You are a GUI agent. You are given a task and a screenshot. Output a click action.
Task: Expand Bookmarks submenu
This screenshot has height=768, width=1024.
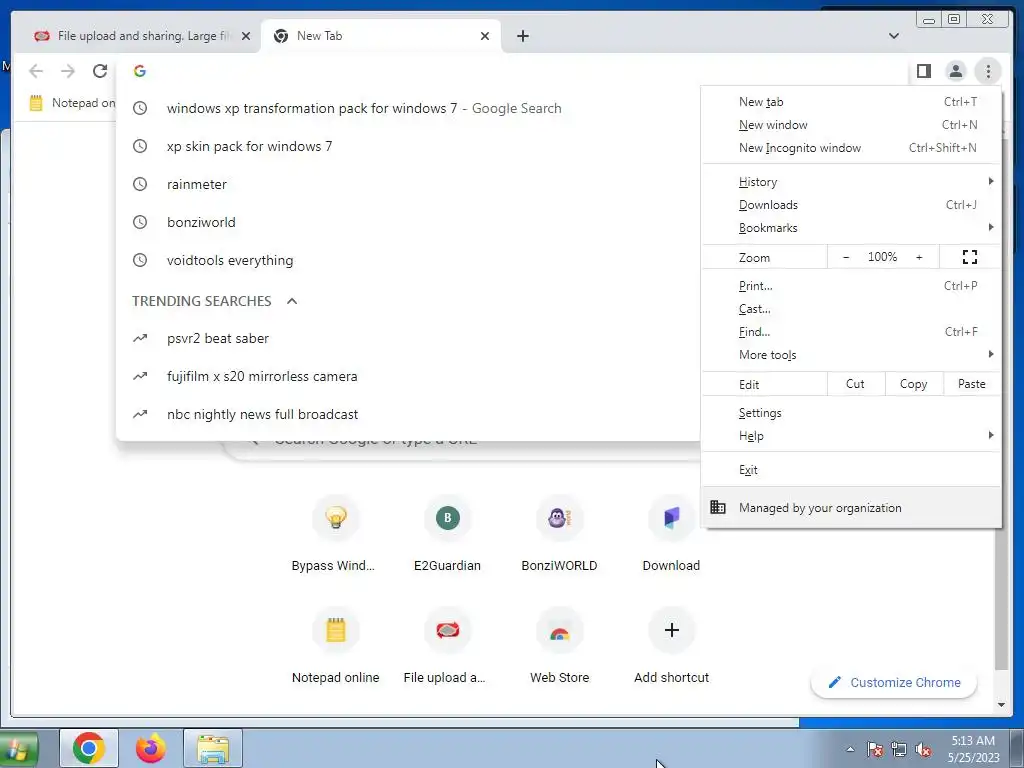851,227
